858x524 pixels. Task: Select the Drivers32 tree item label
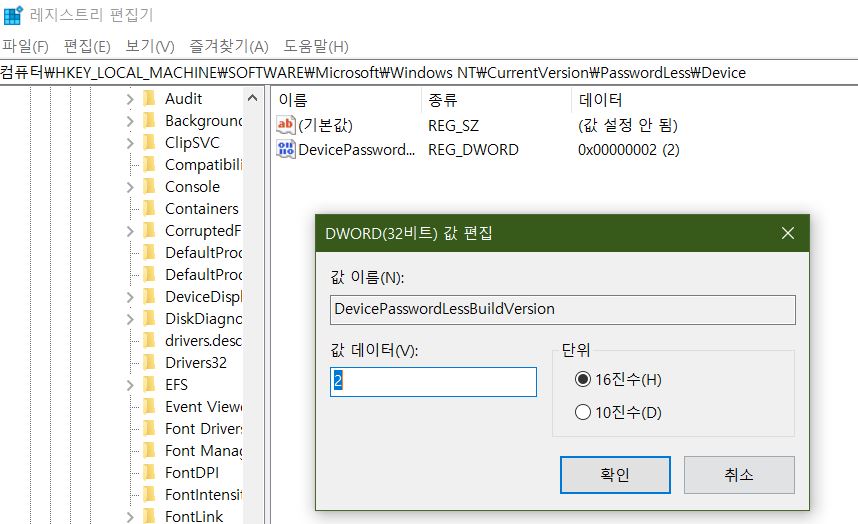click(x=196, y=362)
